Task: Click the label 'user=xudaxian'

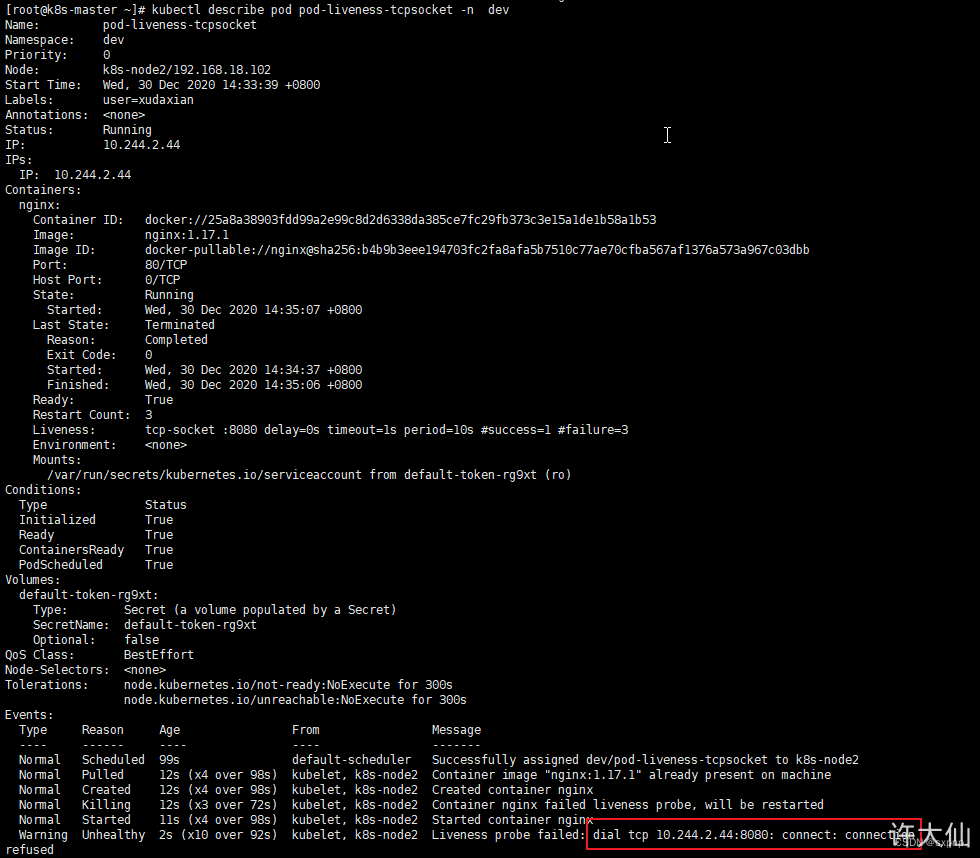Action: (148, 100)
